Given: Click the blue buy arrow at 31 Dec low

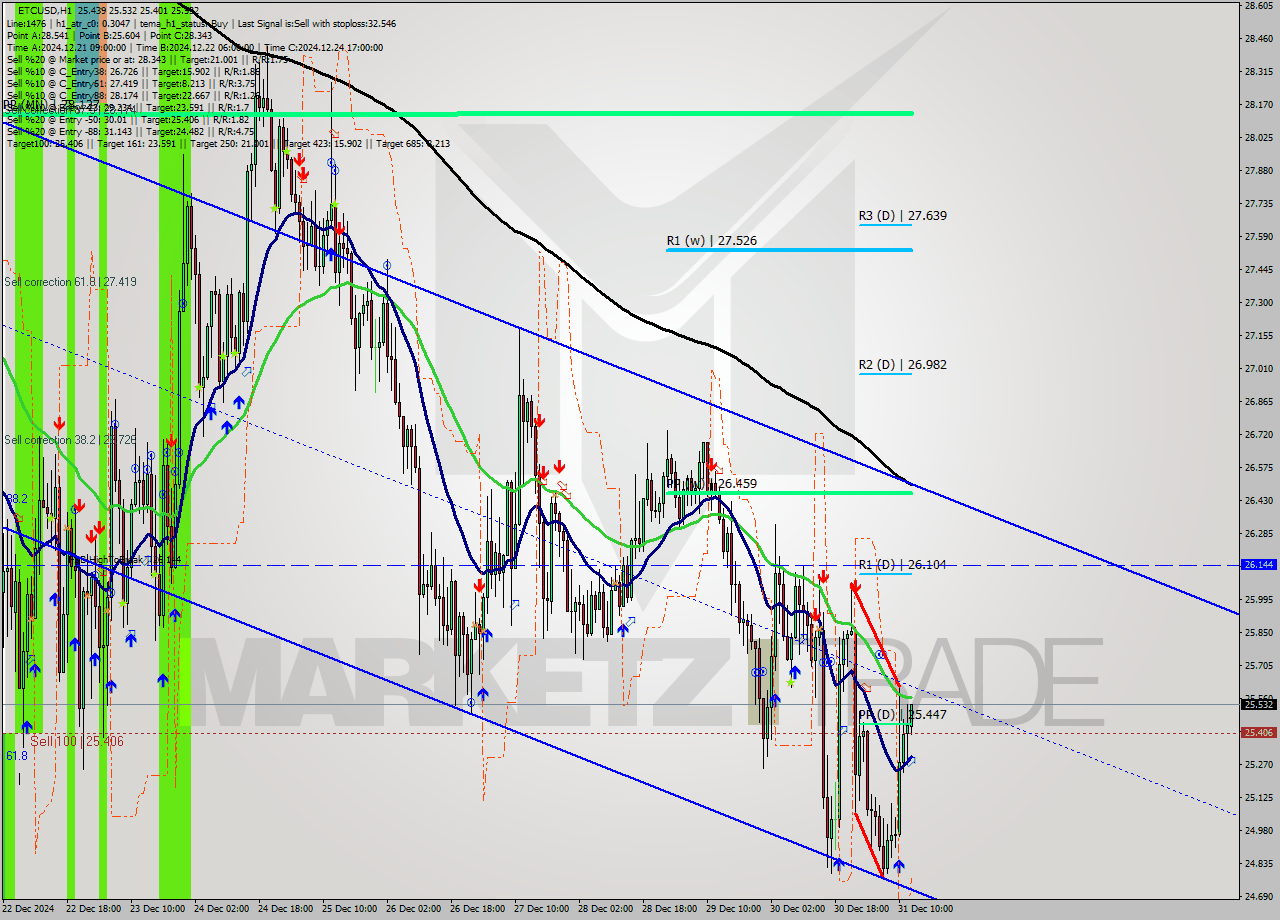Looking at the screenshot, I should click(898, 865).
